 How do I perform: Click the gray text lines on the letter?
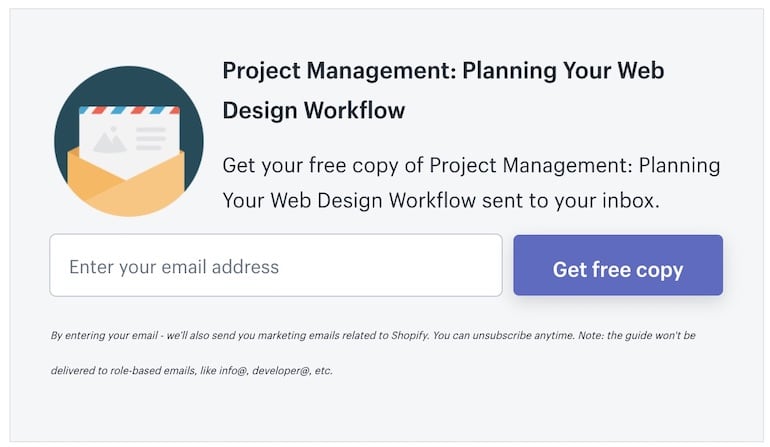(150, 138)
